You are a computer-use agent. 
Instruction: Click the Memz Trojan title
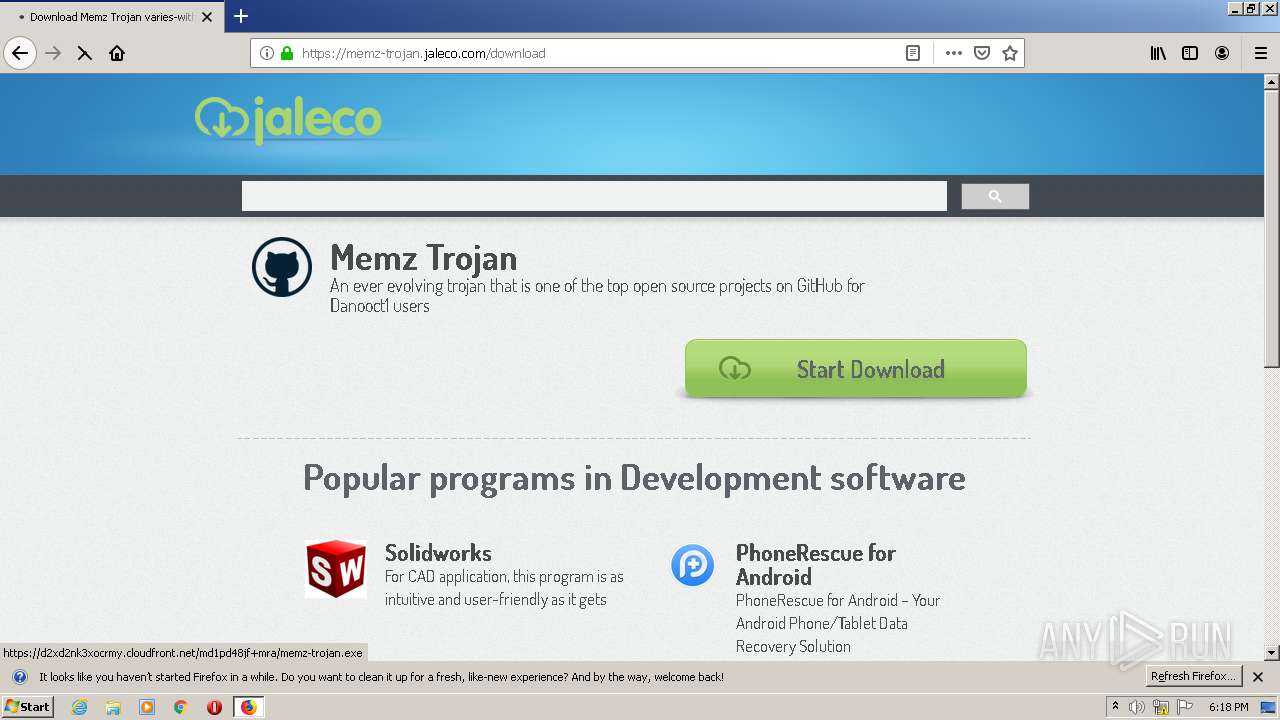424,257
